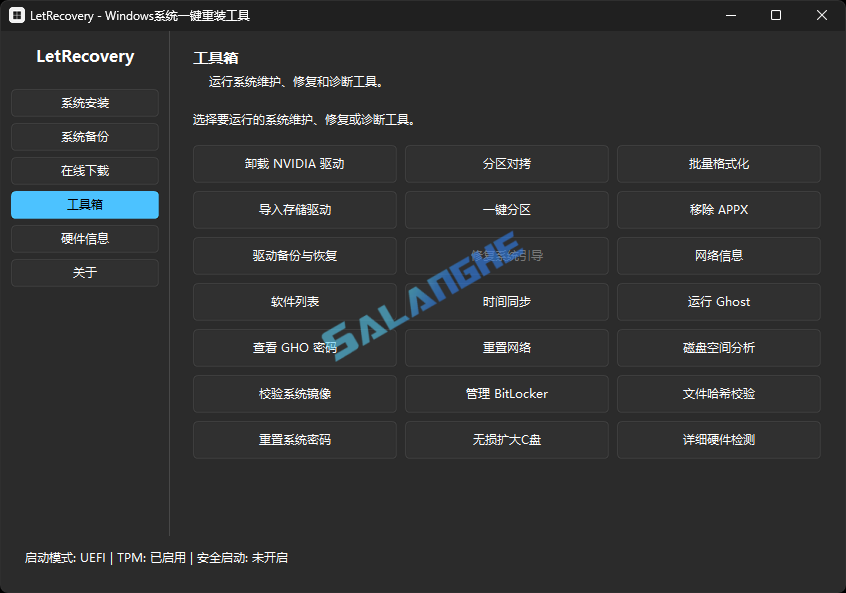This screenshot has width=846, height=593.
Task: Go to the 在线下载 section
Action: pos(85,171)
